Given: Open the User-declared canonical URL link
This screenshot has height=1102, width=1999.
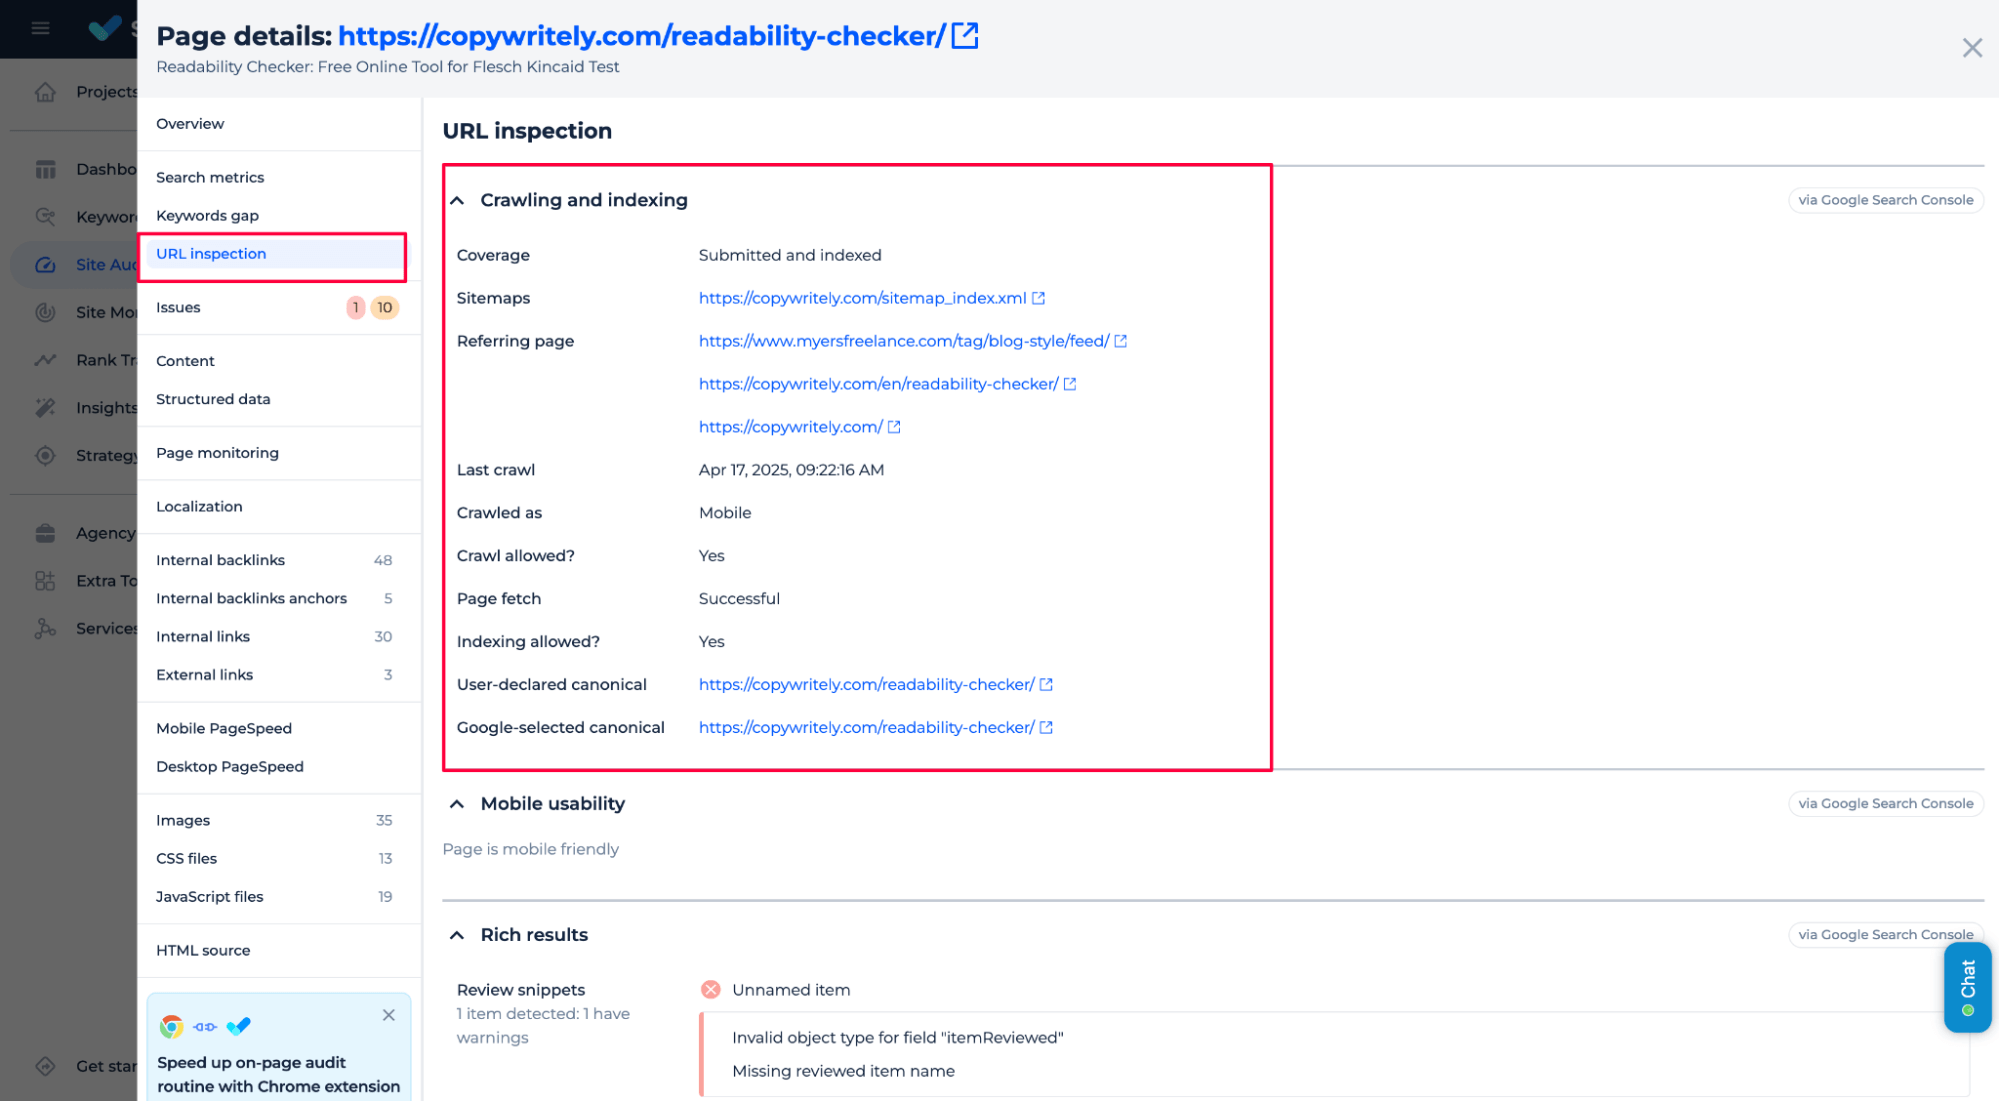Looking at the screenshot, I should click(866, 684).
